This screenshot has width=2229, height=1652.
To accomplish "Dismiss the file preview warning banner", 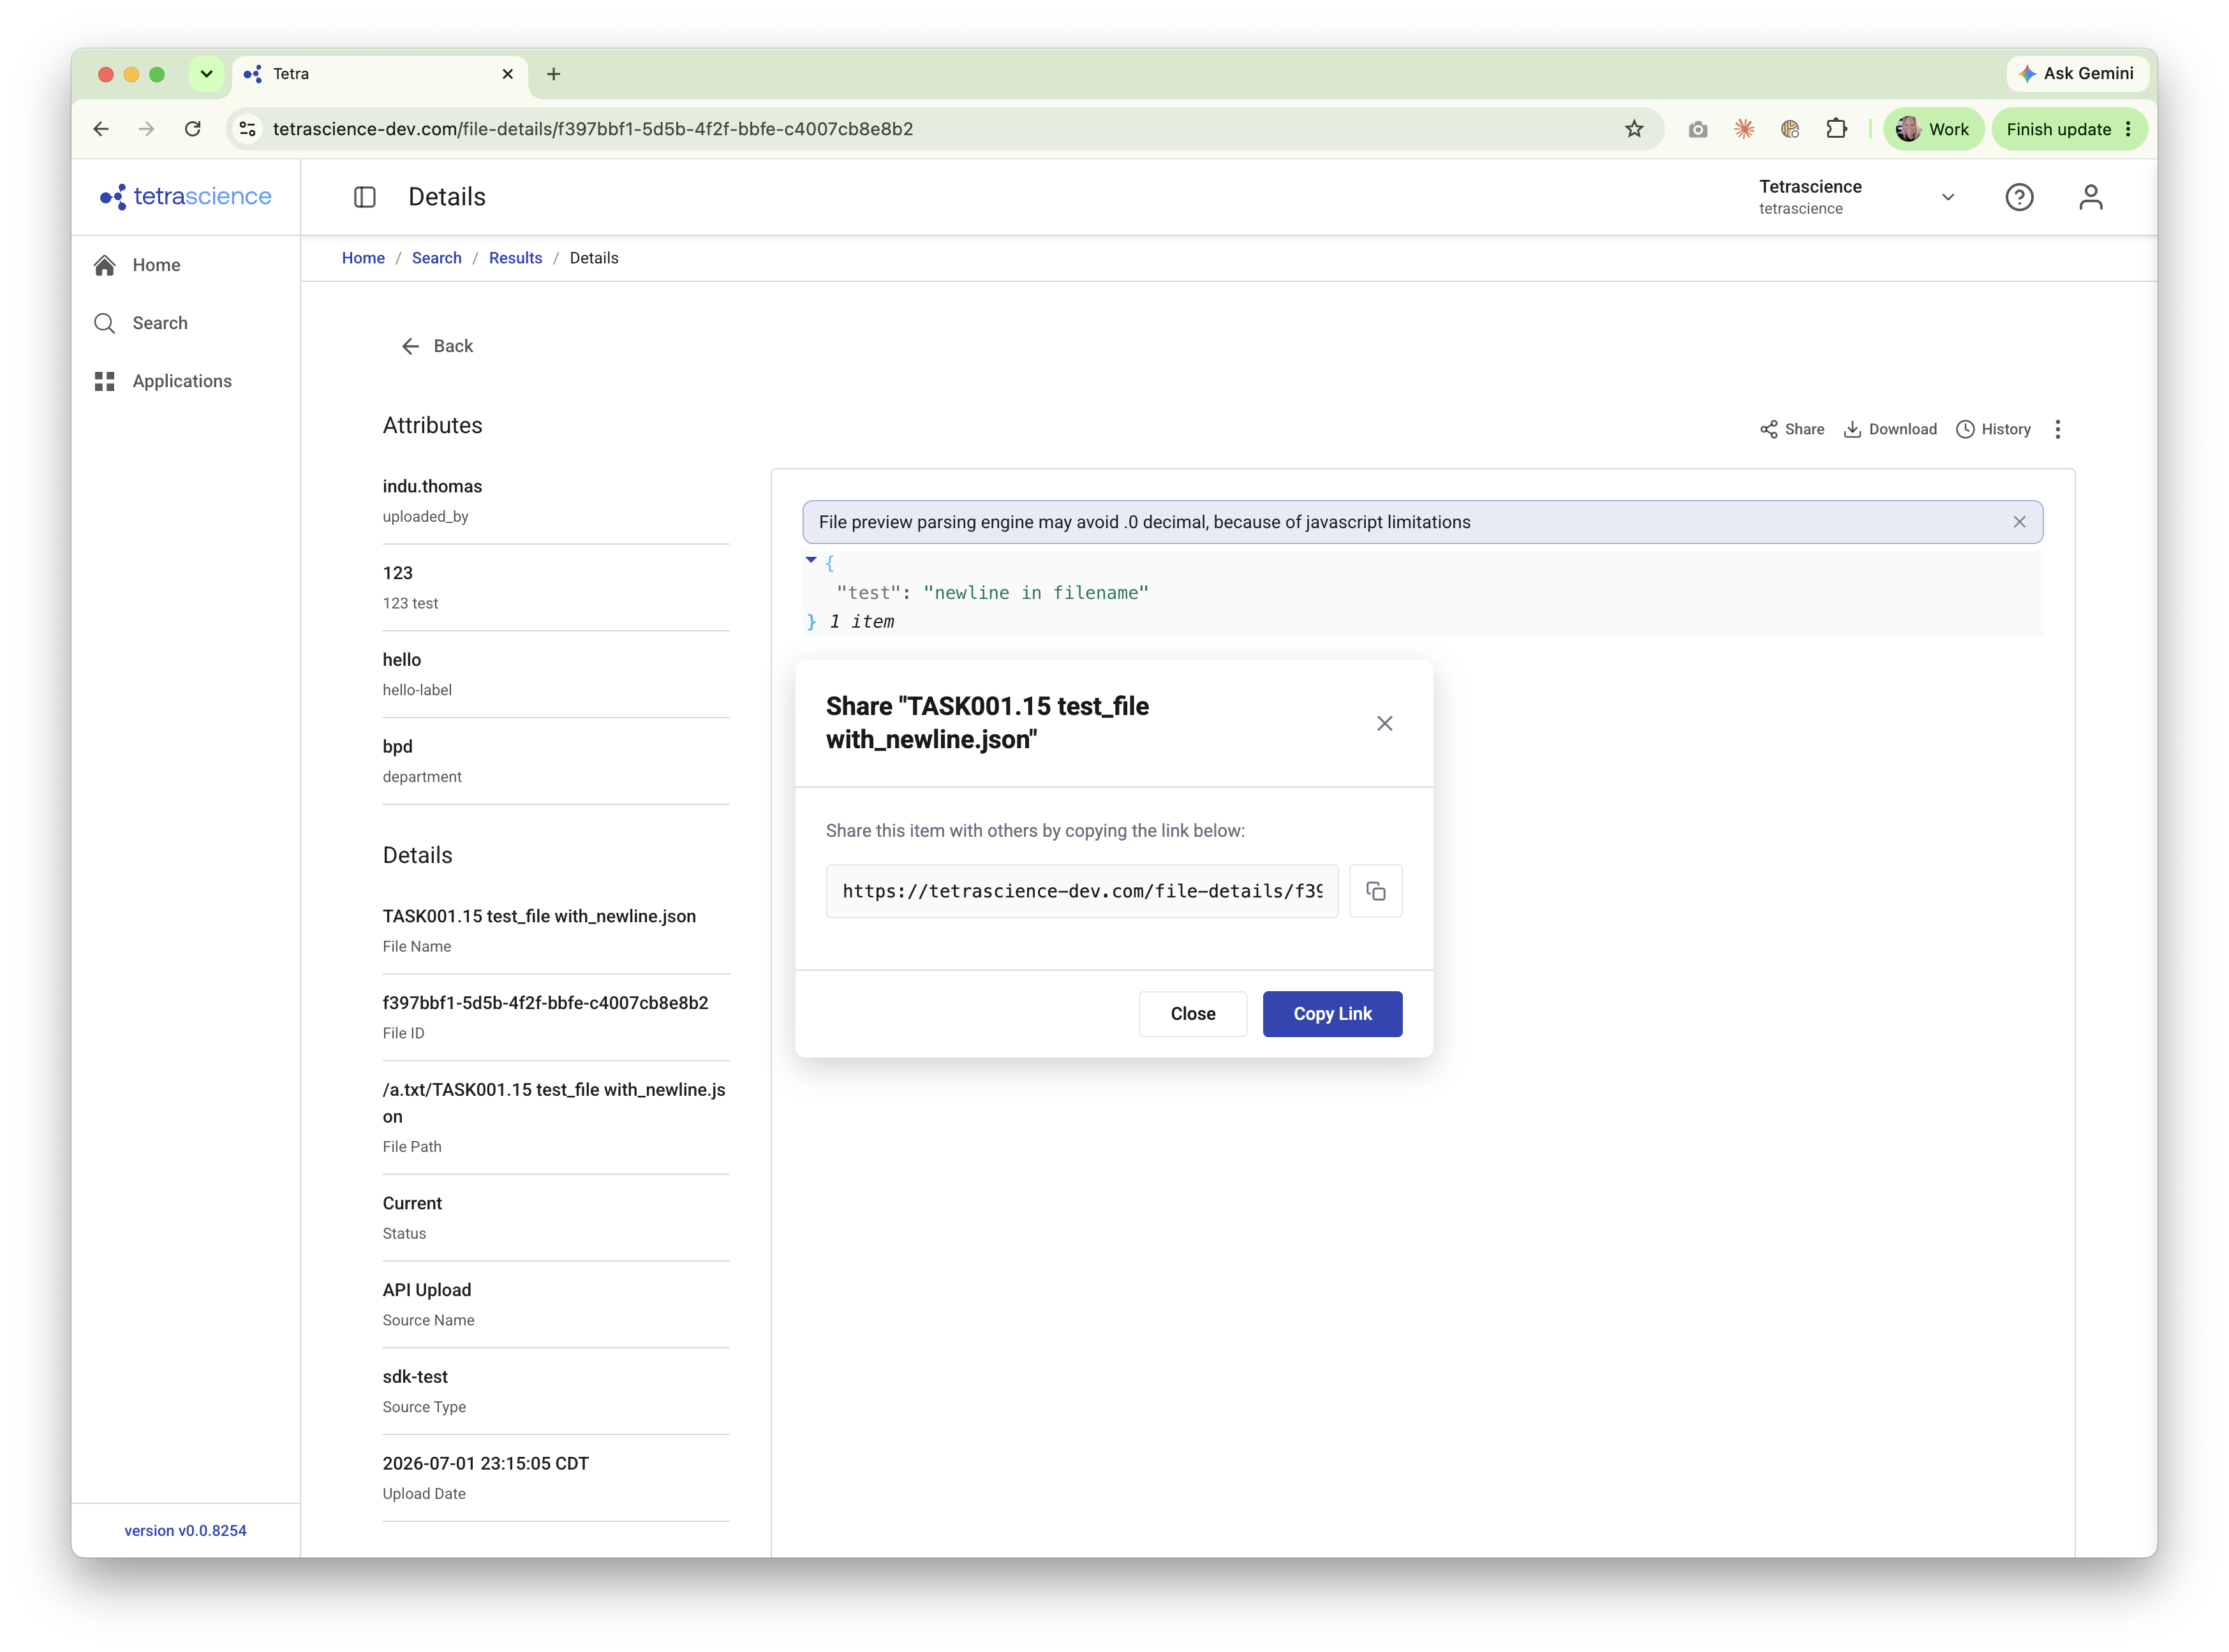I will (x=2019, y=522).
